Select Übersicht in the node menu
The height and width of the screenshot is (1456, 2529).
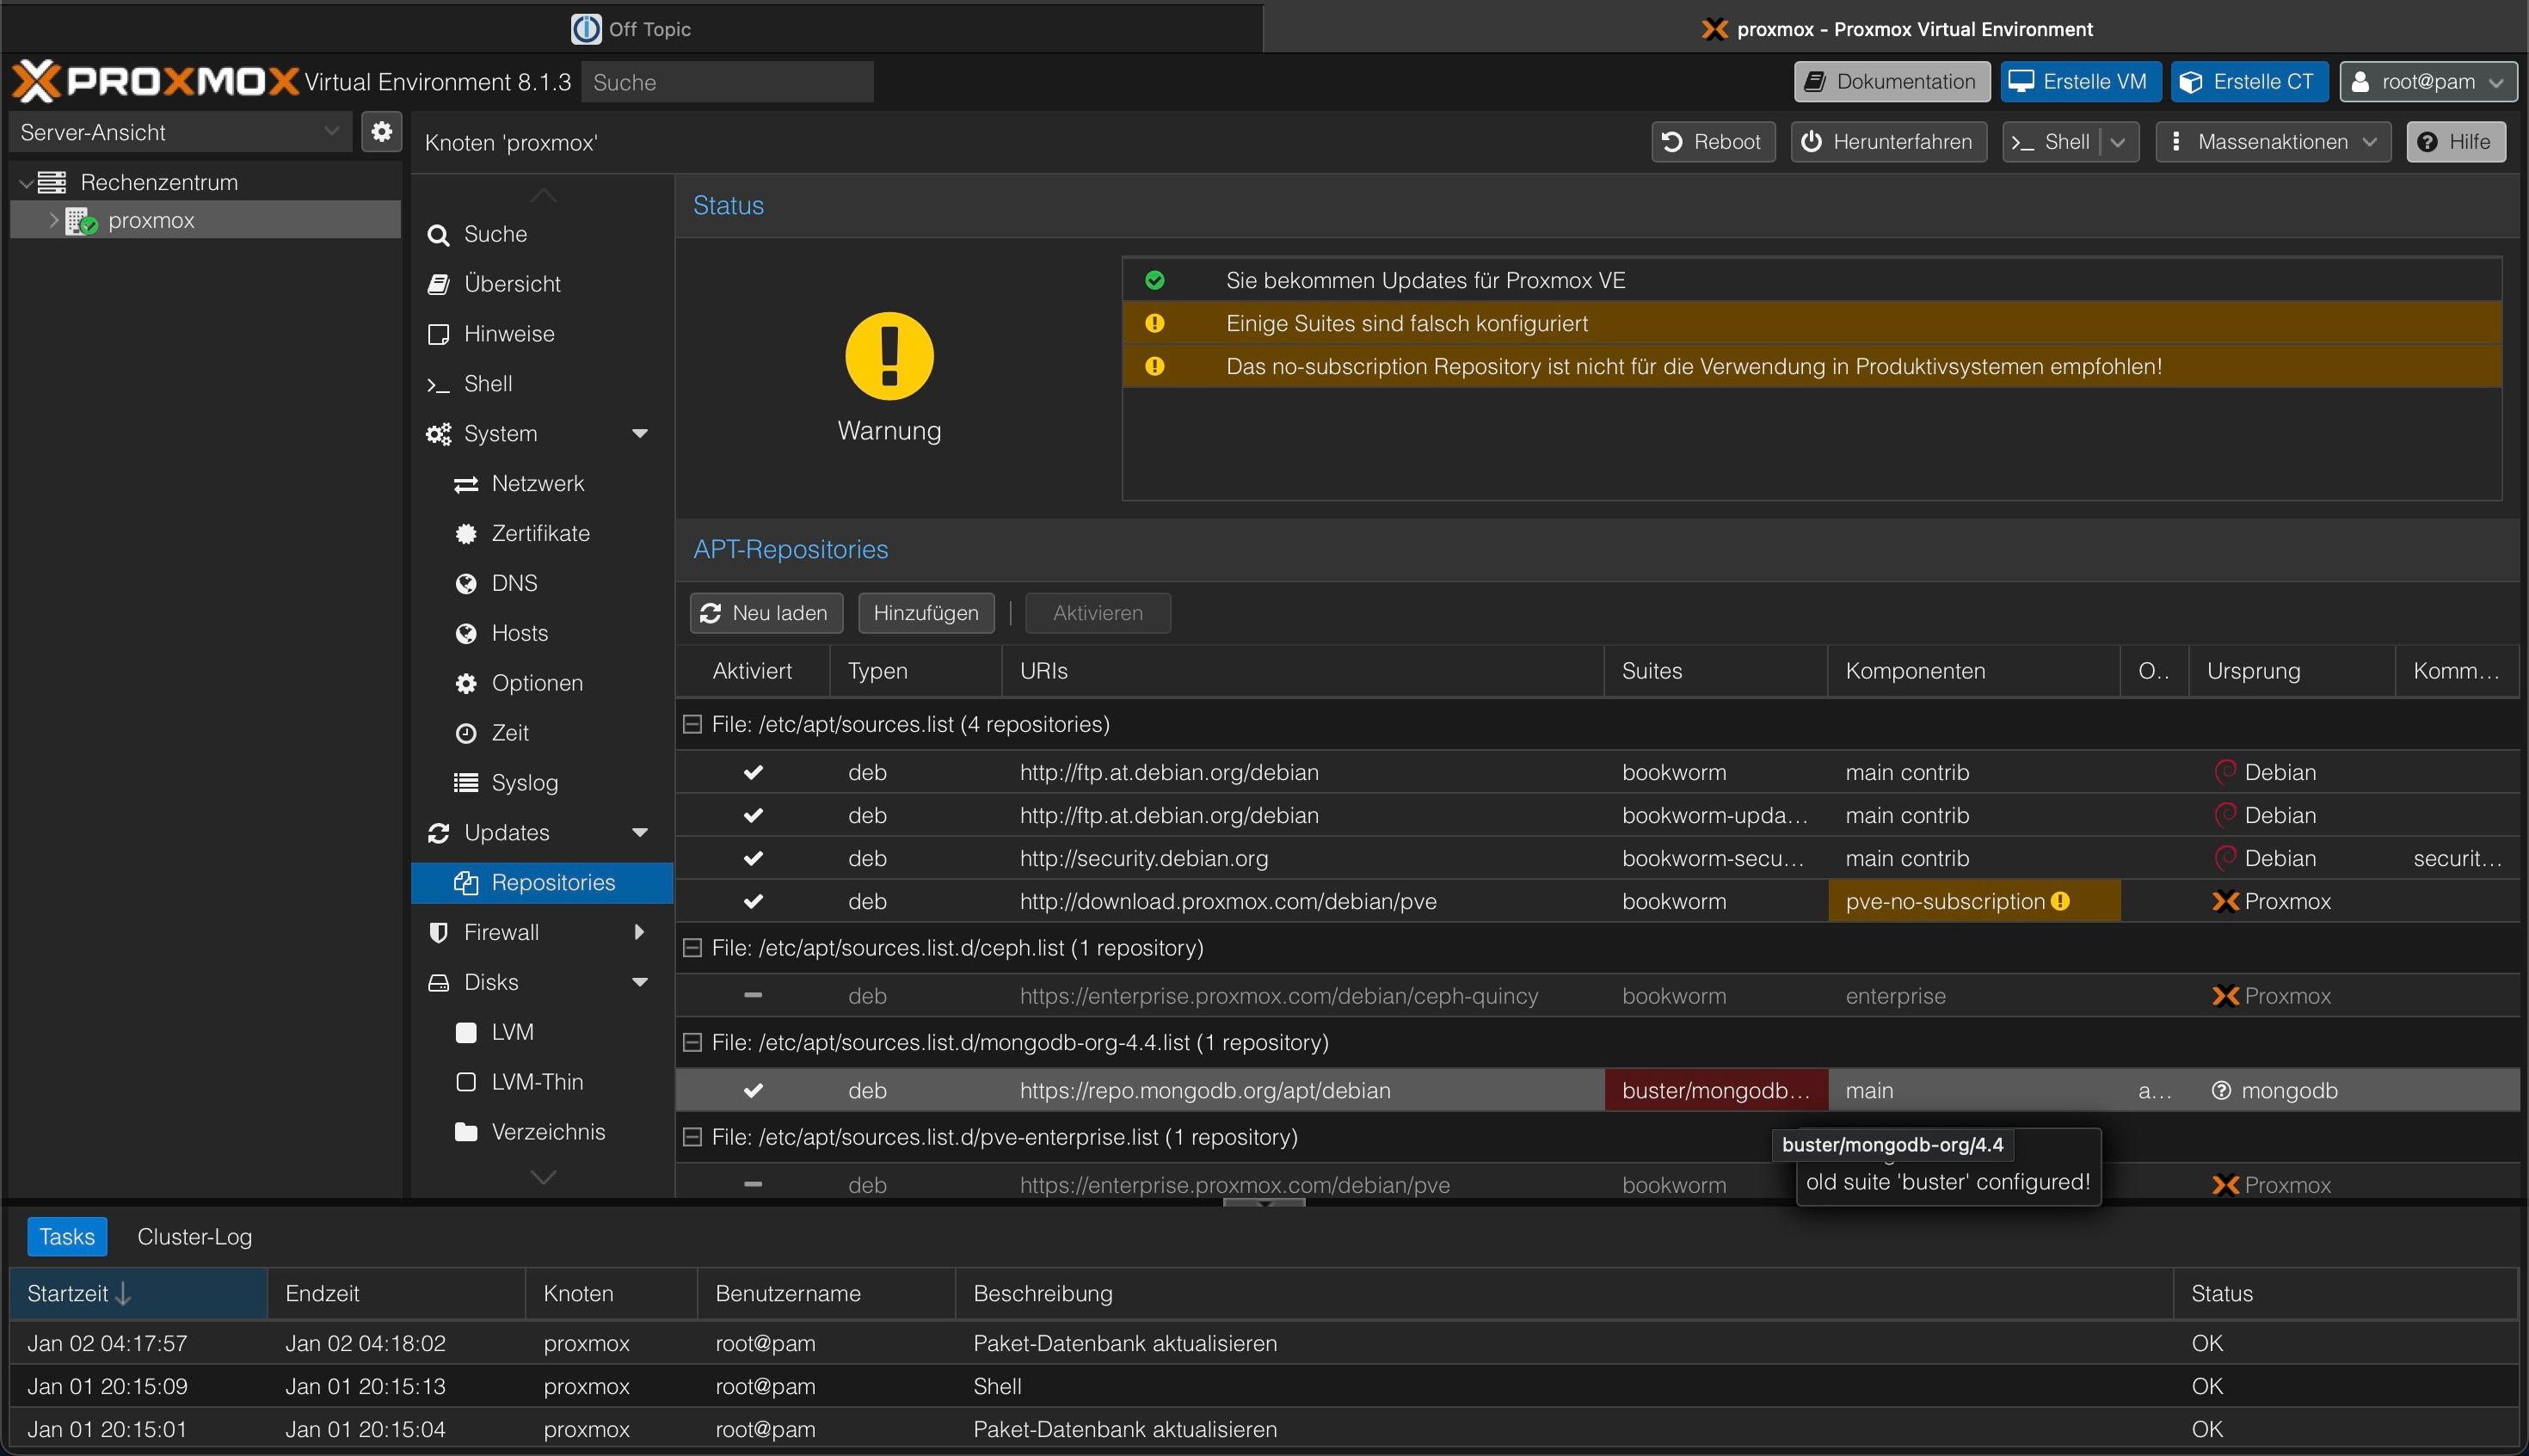[x=512, y=284]
